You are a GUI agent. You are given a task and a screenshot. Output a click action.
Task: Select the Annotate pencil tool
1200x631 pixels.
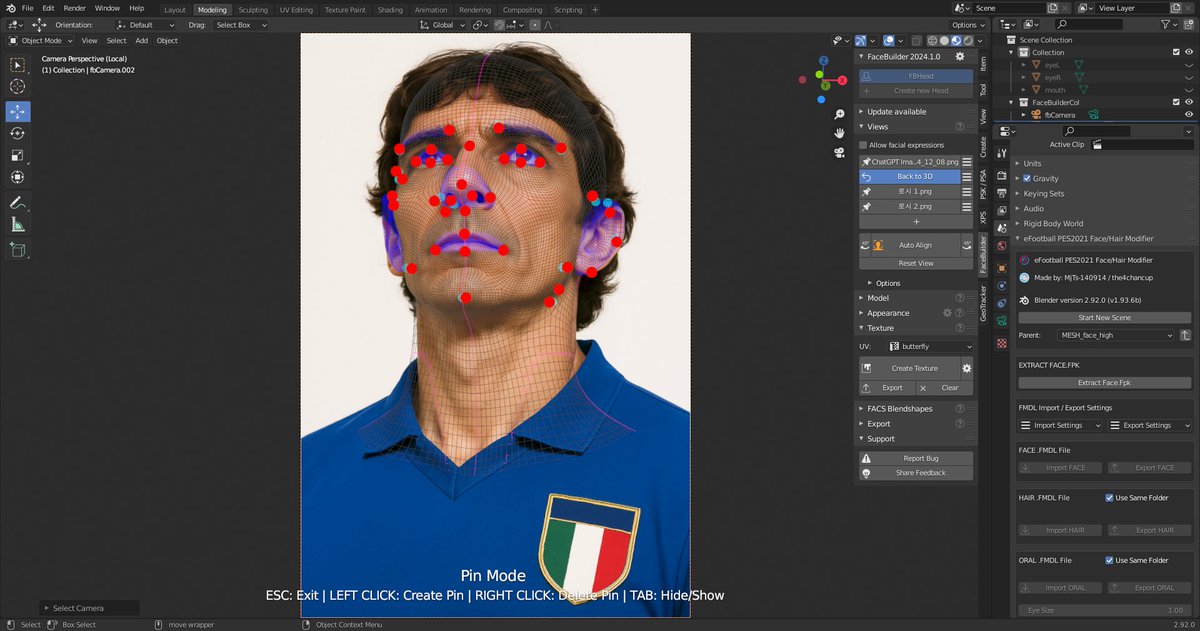point(18,202)
